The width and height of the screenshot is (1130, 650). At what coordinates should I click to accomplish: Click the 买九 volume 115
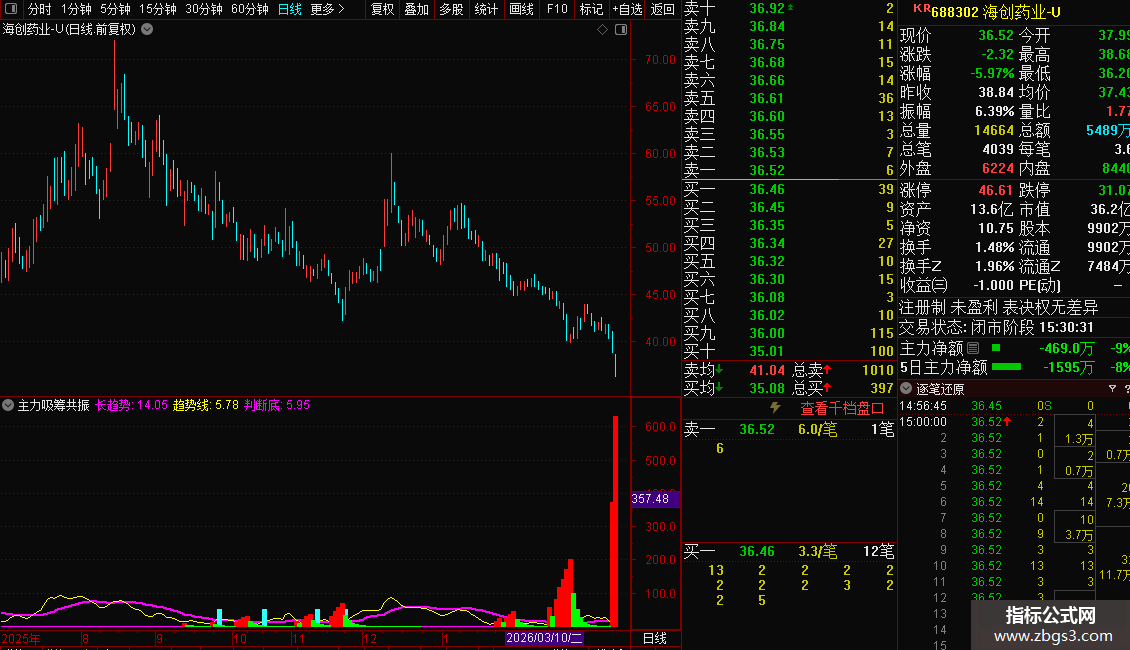coord(882,333)
